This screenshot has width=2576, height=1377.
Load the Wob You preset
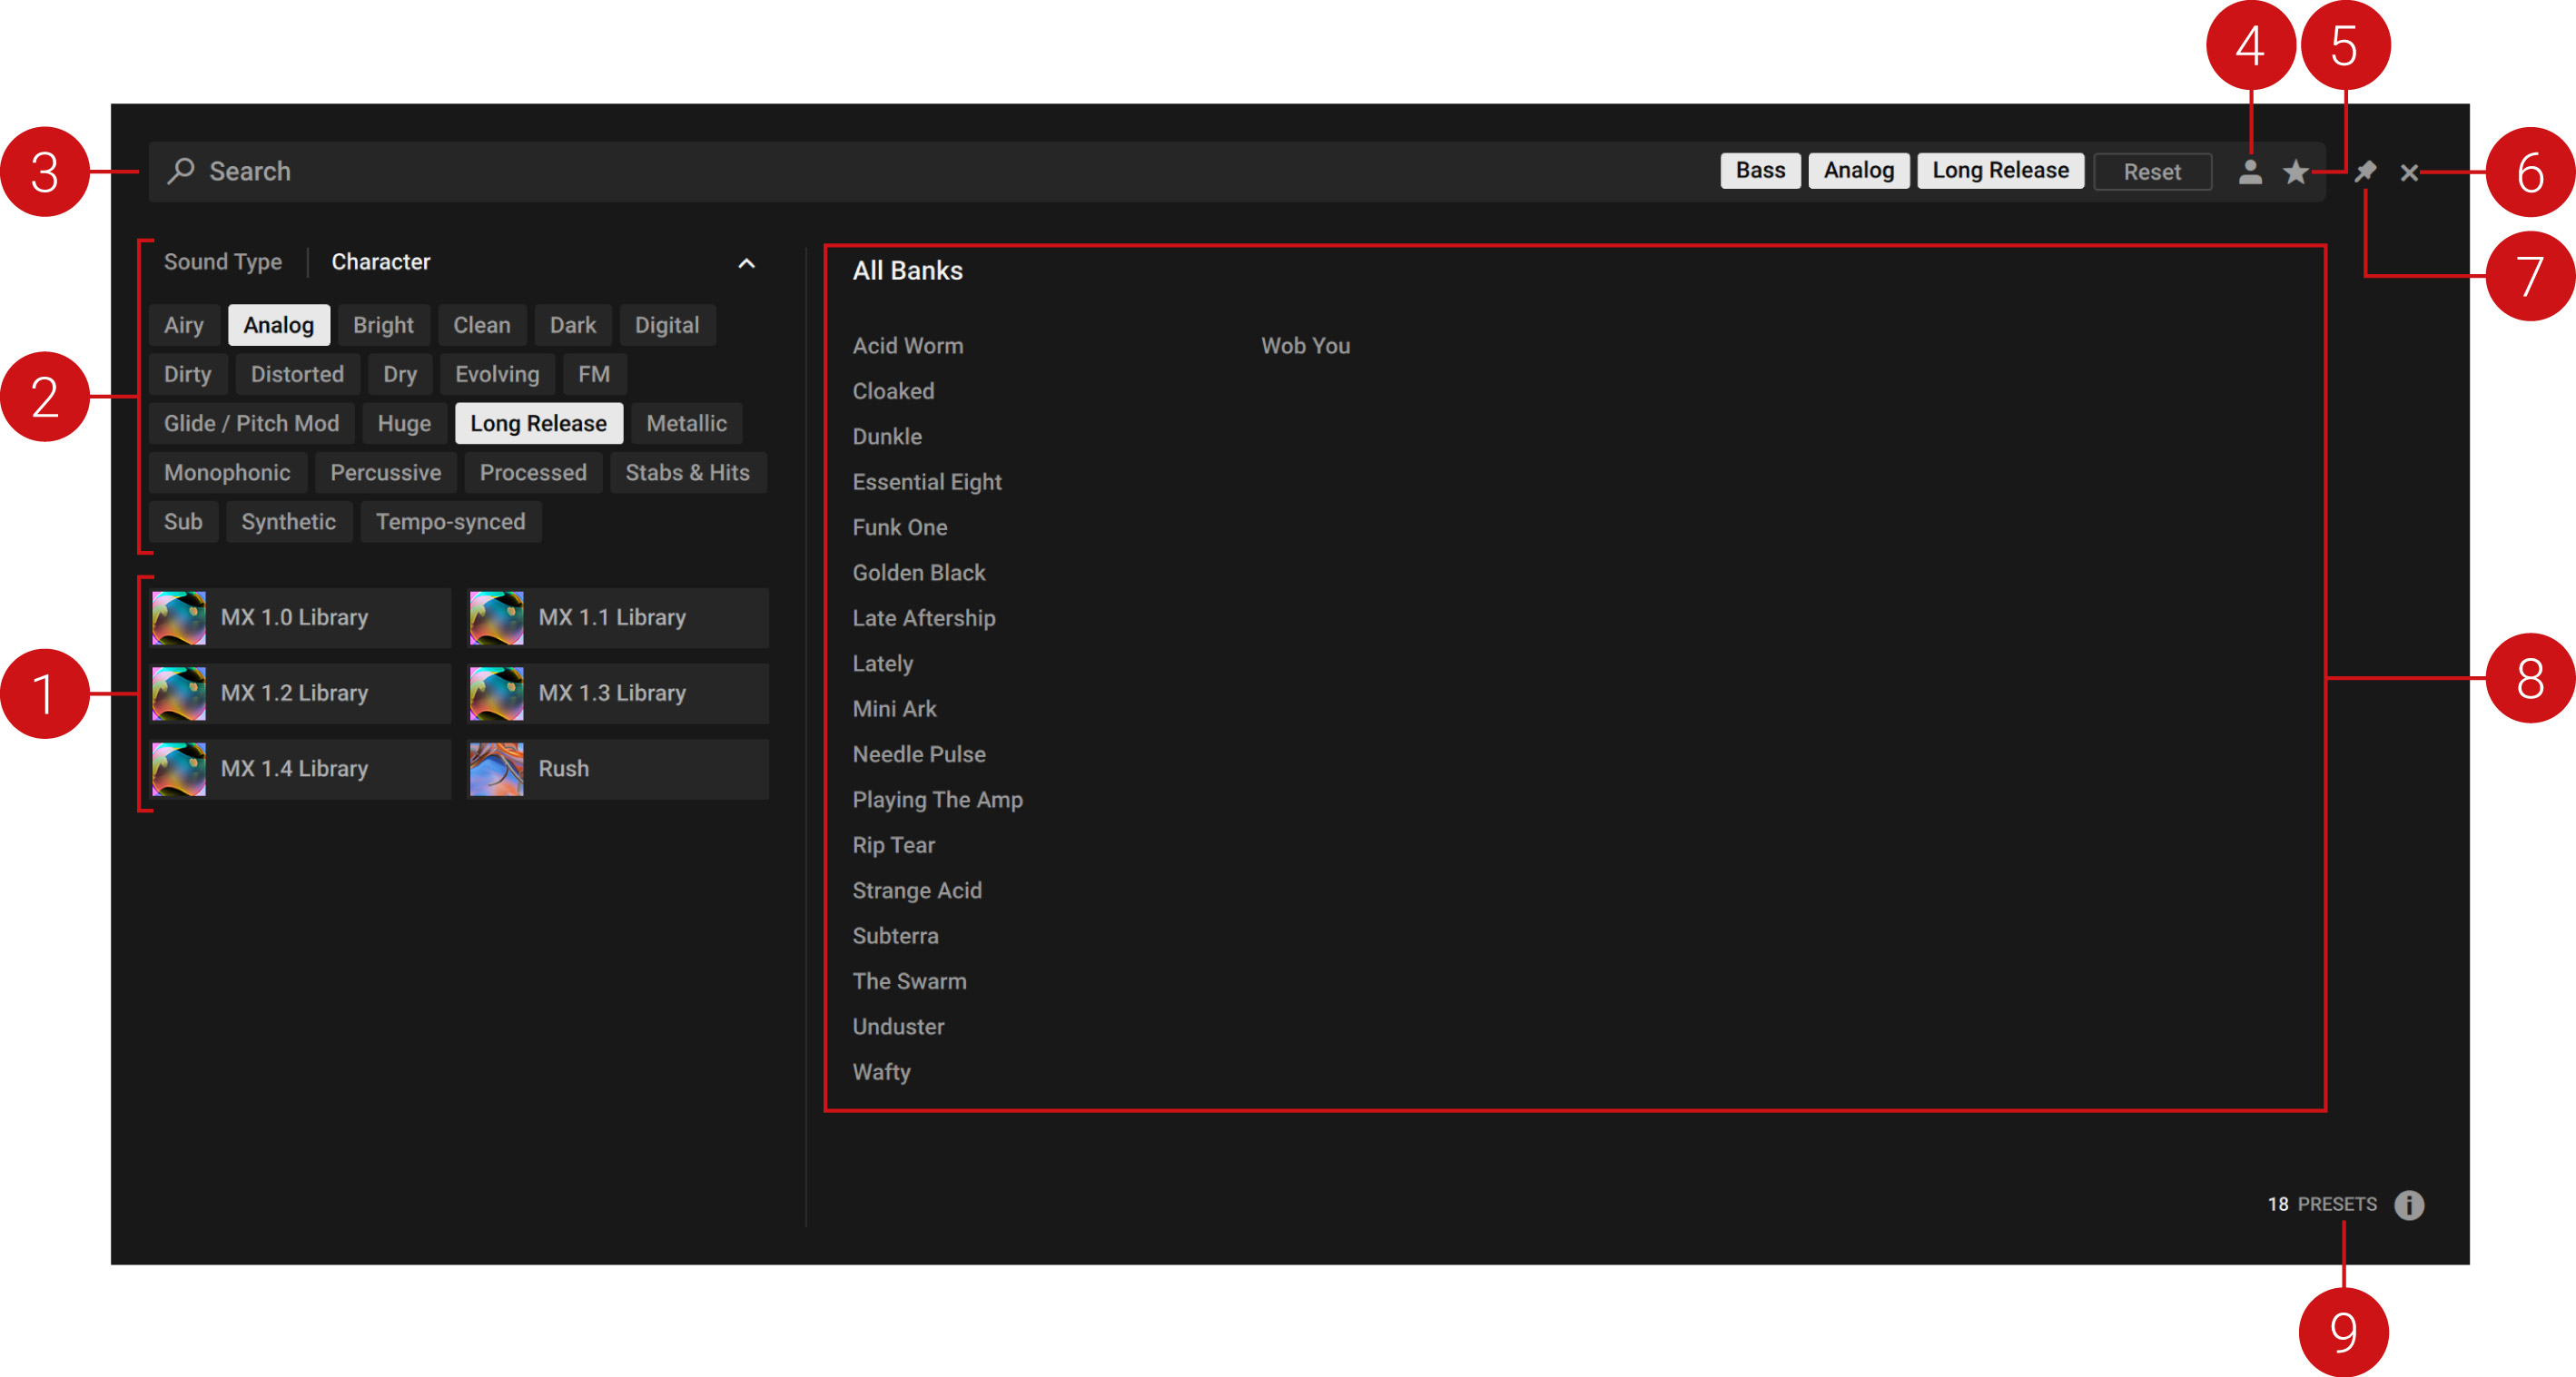click(1304, 346)
